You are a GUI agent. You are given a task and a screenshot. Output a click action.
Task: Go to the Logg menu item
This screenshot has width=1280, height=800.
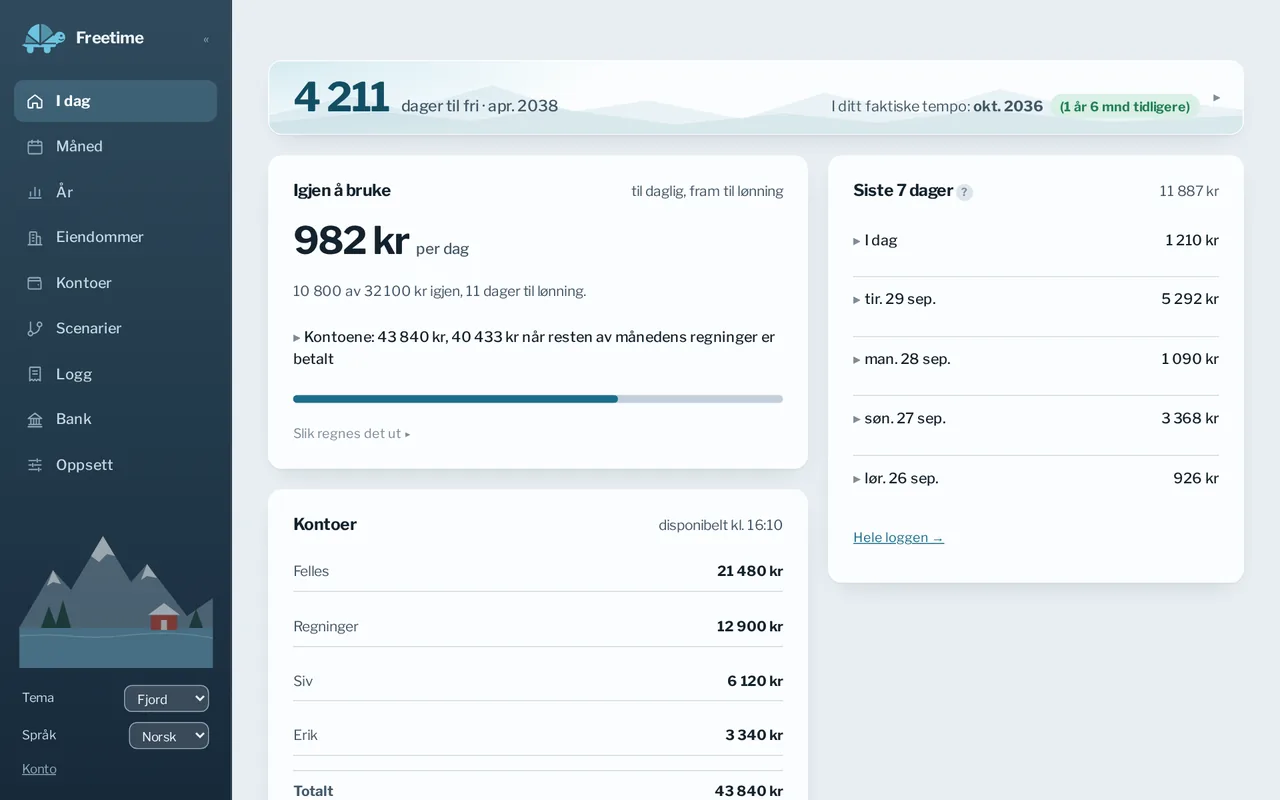115,374
